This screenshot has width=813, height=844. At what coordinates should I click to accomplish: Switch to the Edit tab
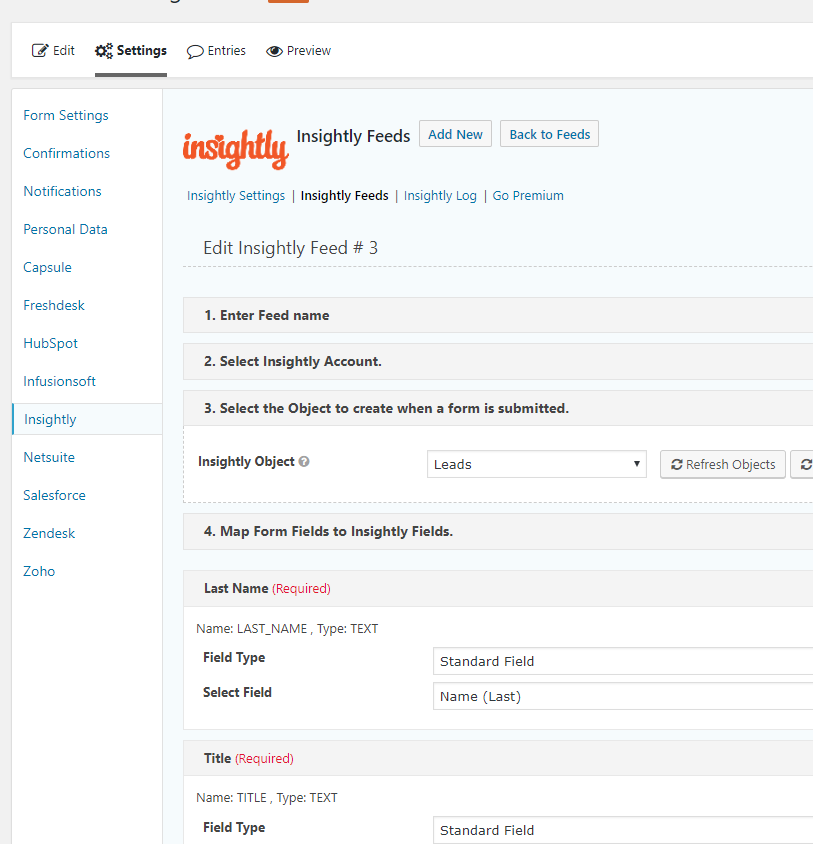(x=53, y=51)
